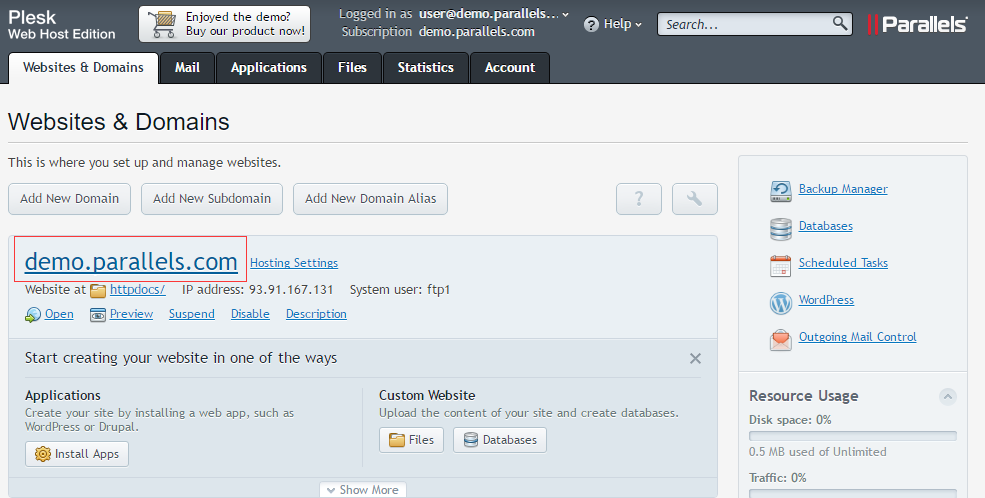Screen dimensions: 985x498
Task: Switch to Websites & Domains tab
Action: [x=83, y=68]
